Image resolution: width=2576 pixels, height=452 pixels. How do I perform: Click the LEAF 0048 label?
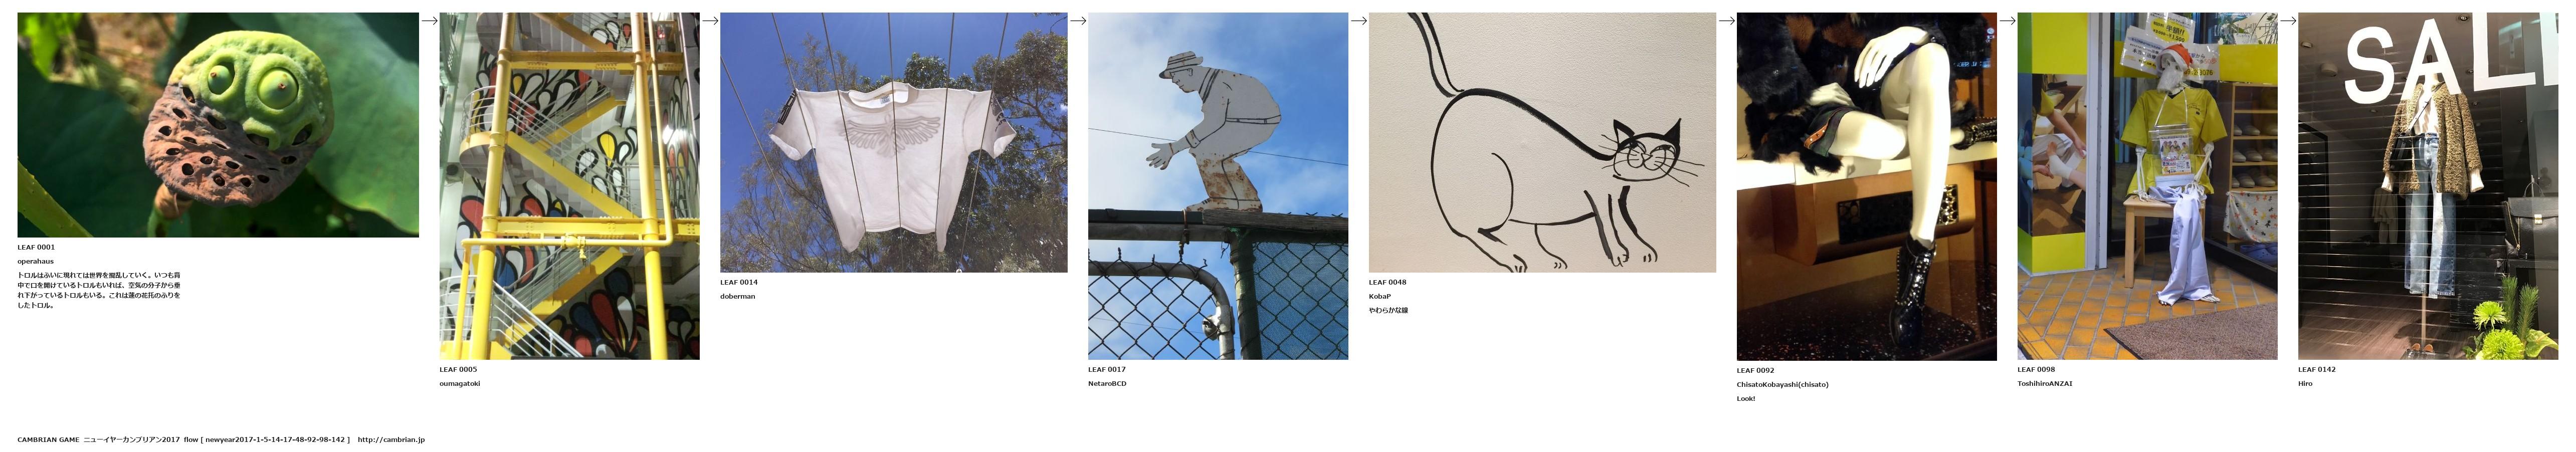point(1387,282)
